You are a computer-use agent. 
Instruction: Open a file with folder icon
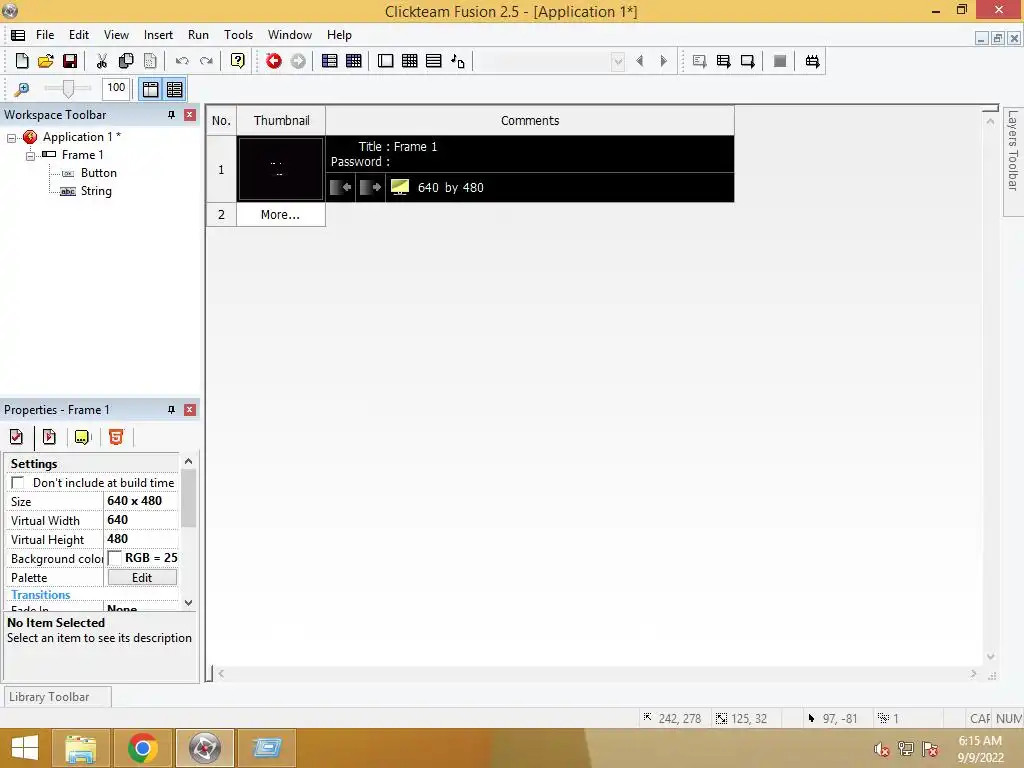[x=46, y=61]
